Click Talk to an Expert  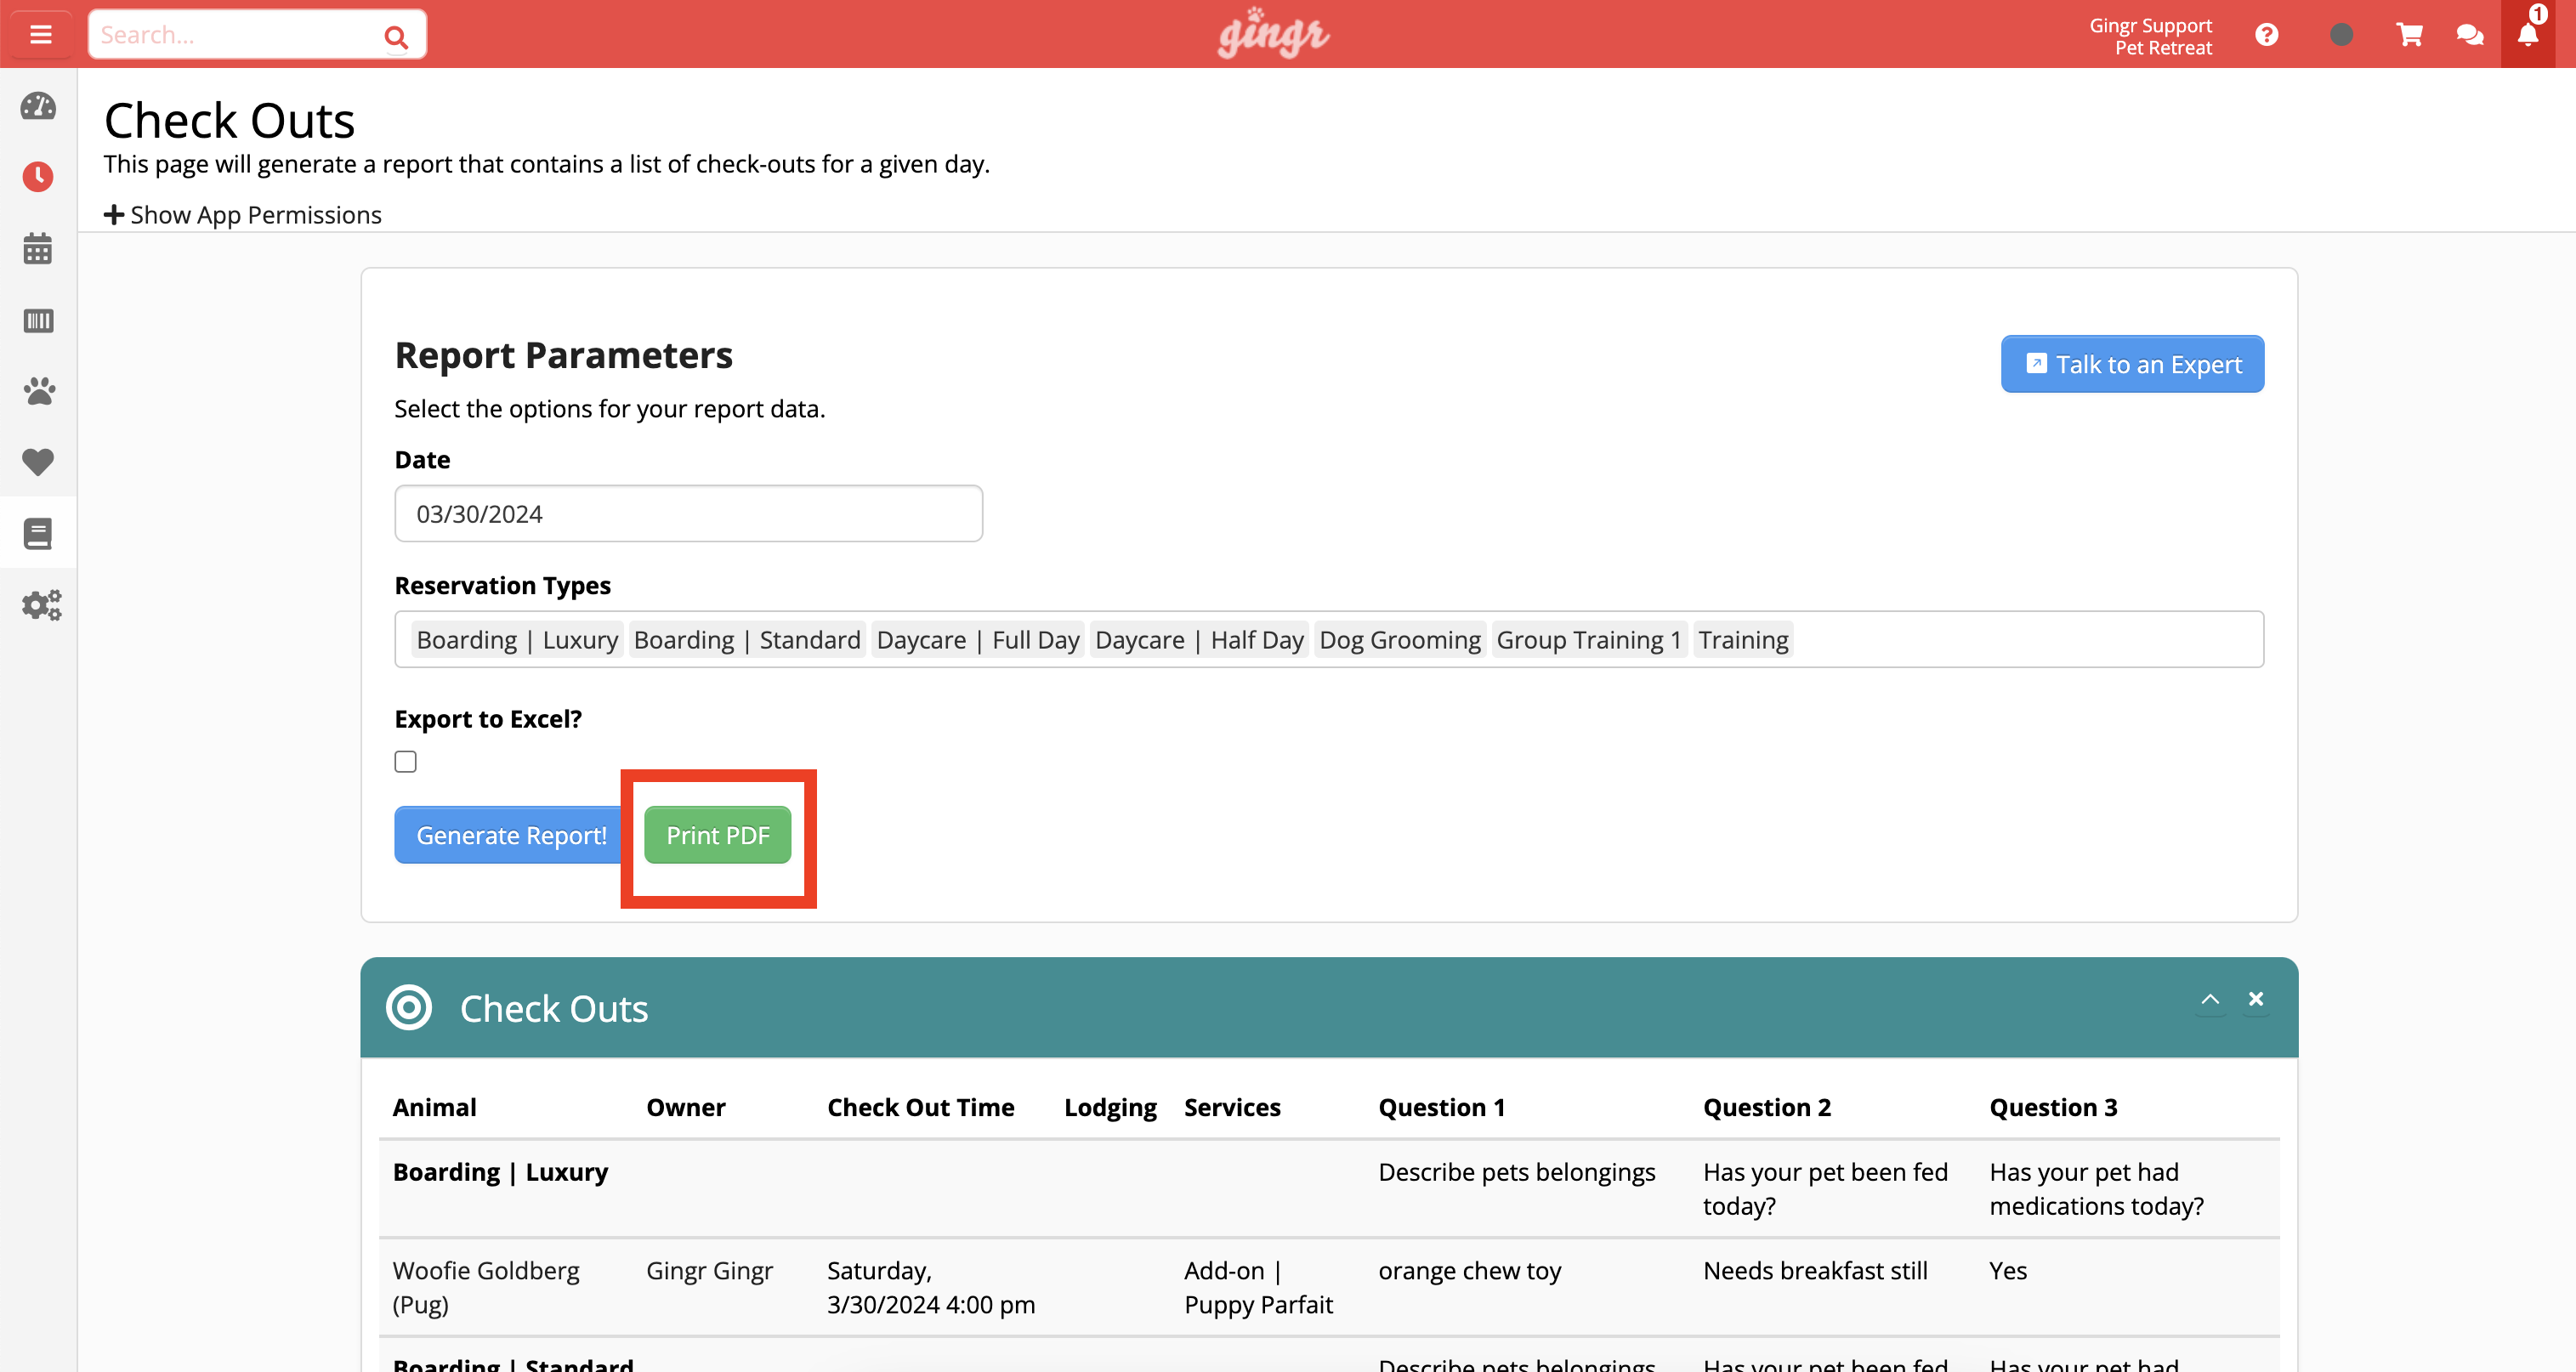pyautogui.click(x=2132, y=364)
